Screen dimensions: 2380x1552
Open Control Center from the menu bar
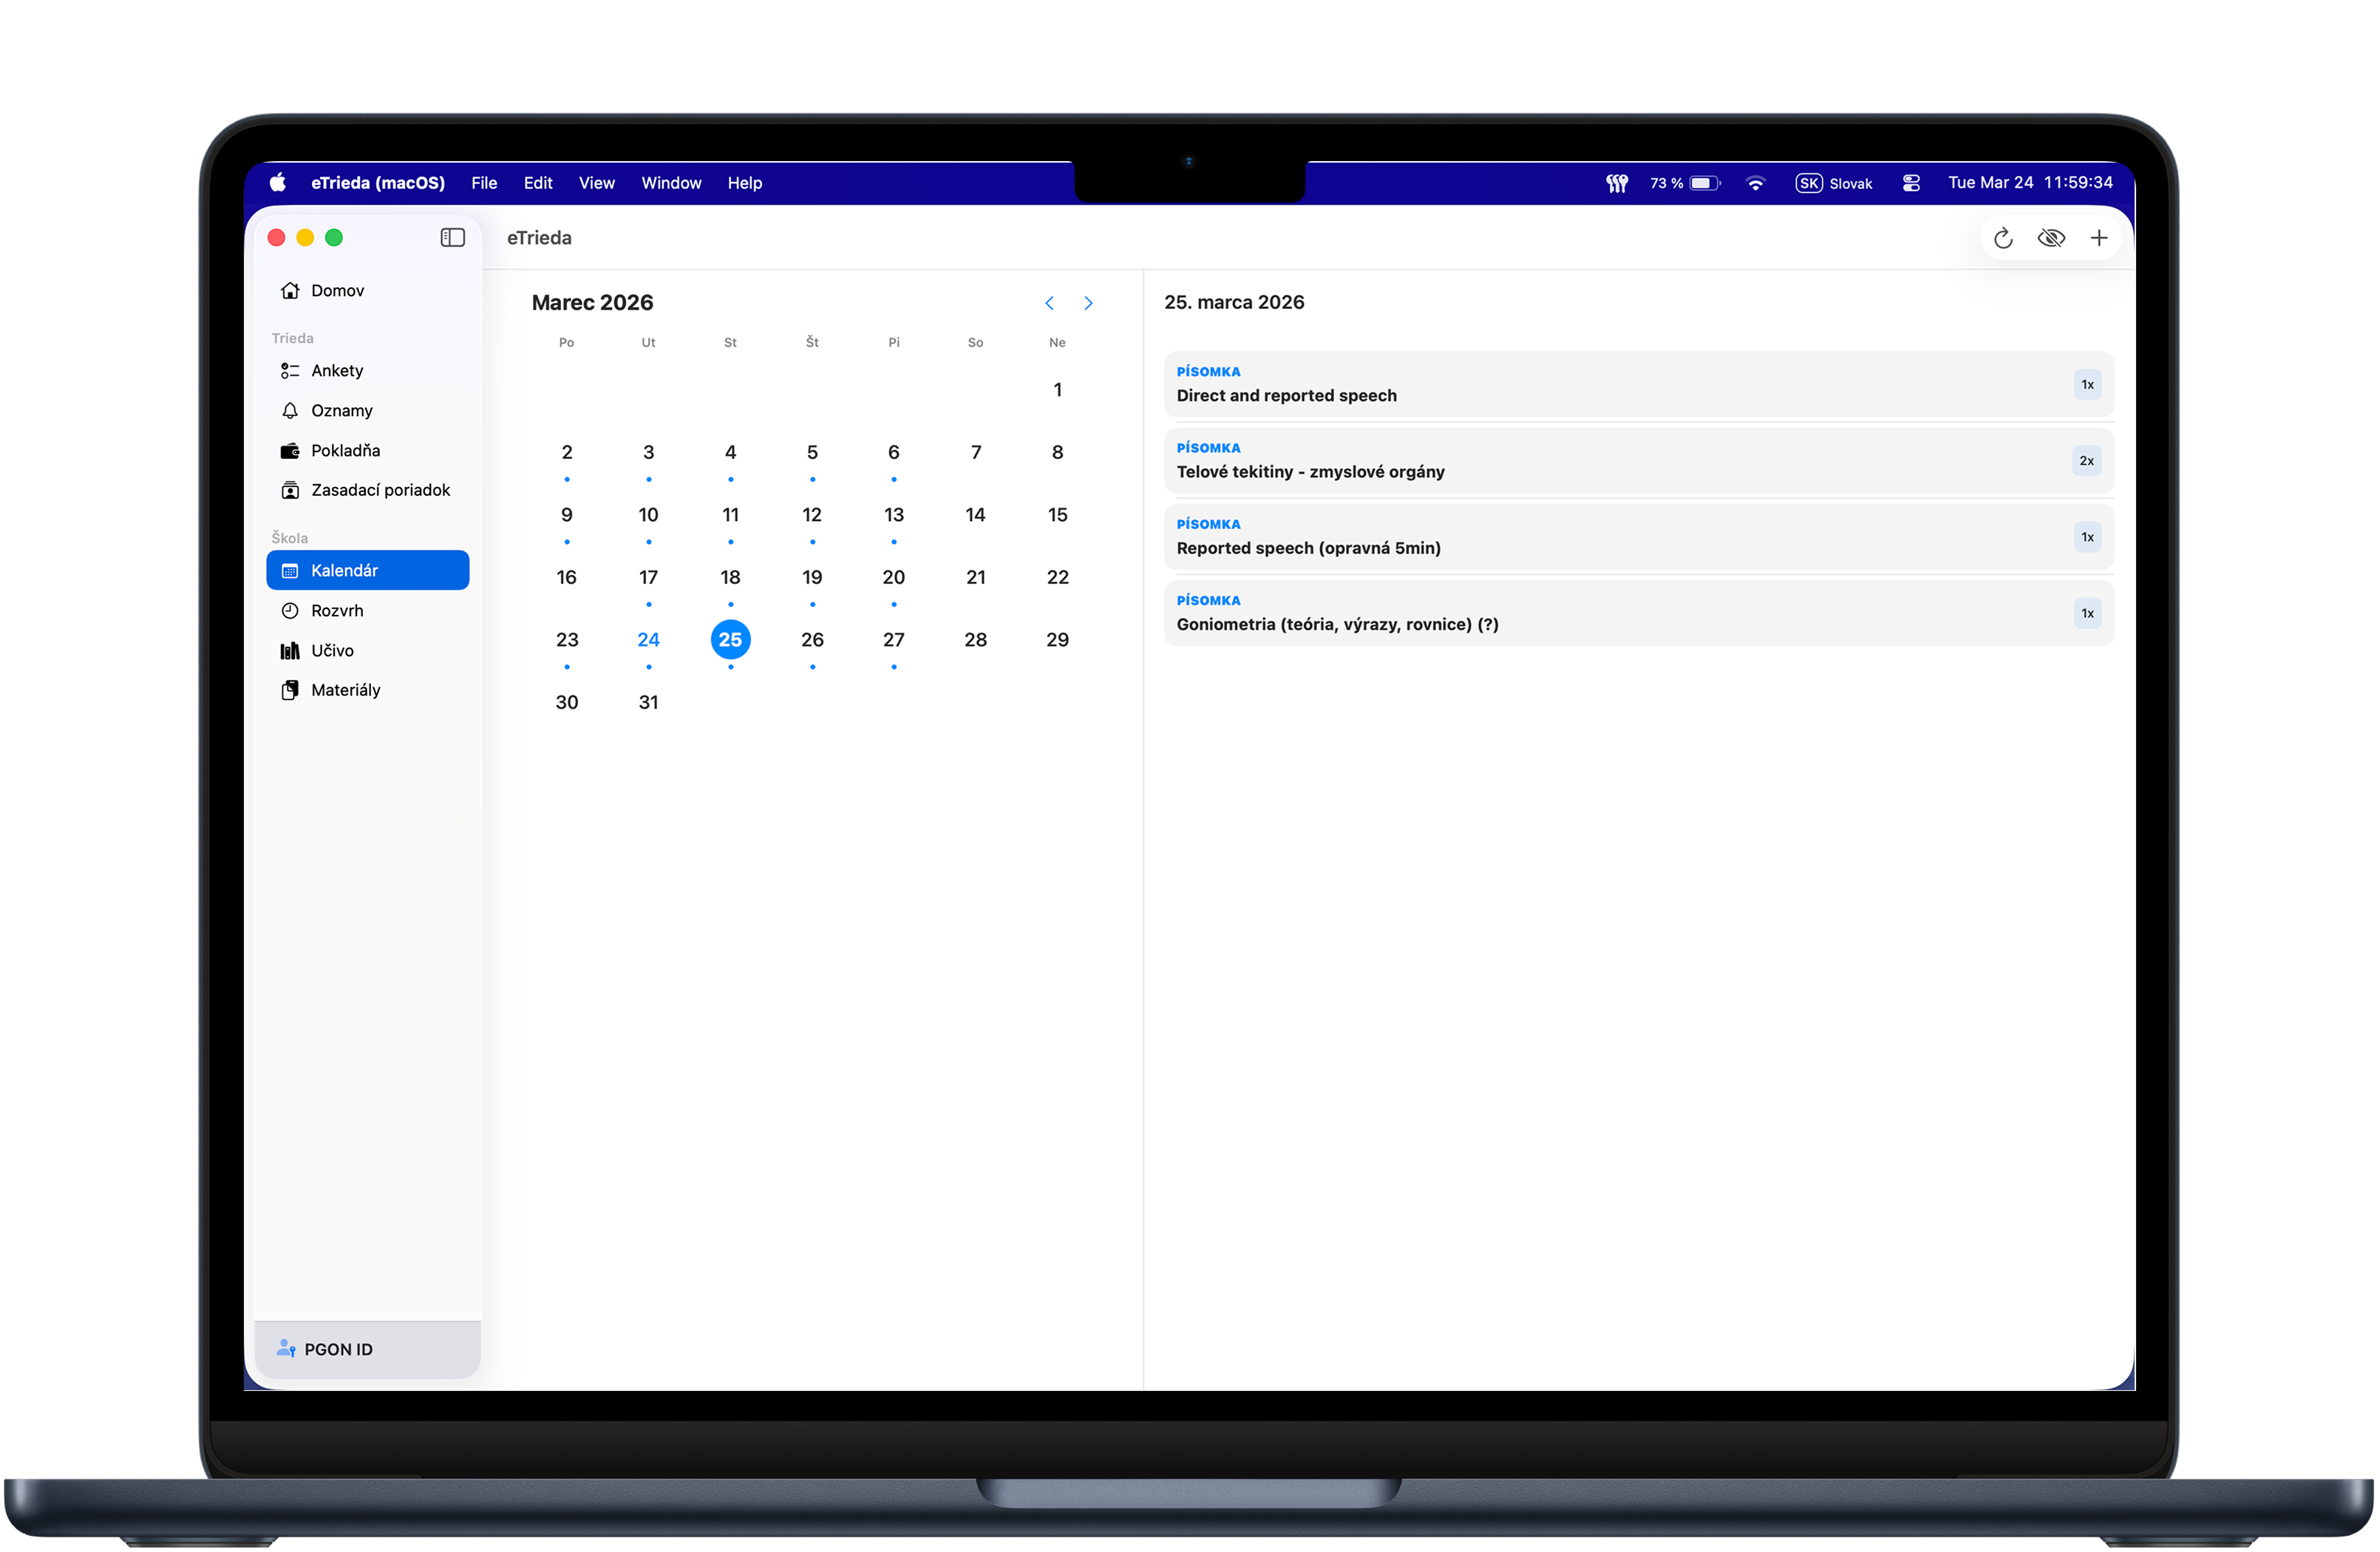[x=1911, y=183]
